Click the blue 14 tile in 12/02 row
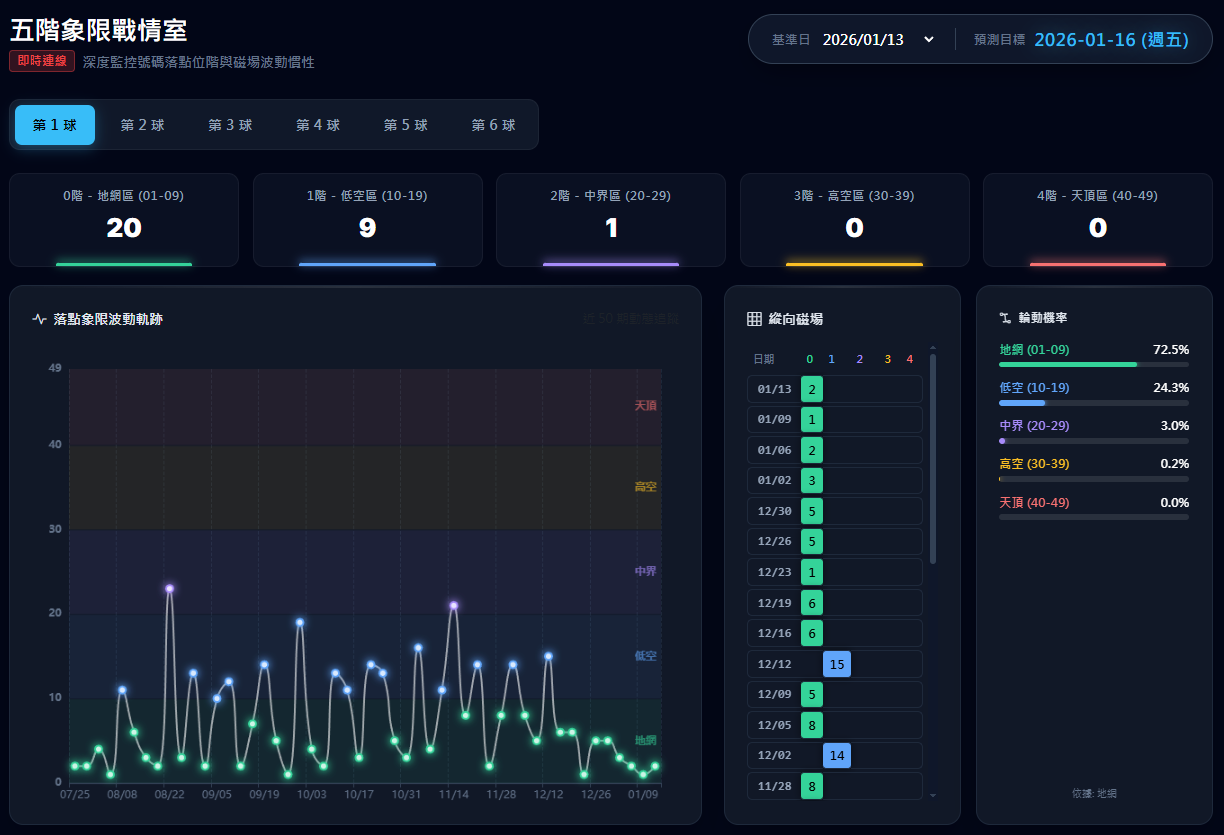The width and height of the screenshot is (1224, 835). pos(837,756)
